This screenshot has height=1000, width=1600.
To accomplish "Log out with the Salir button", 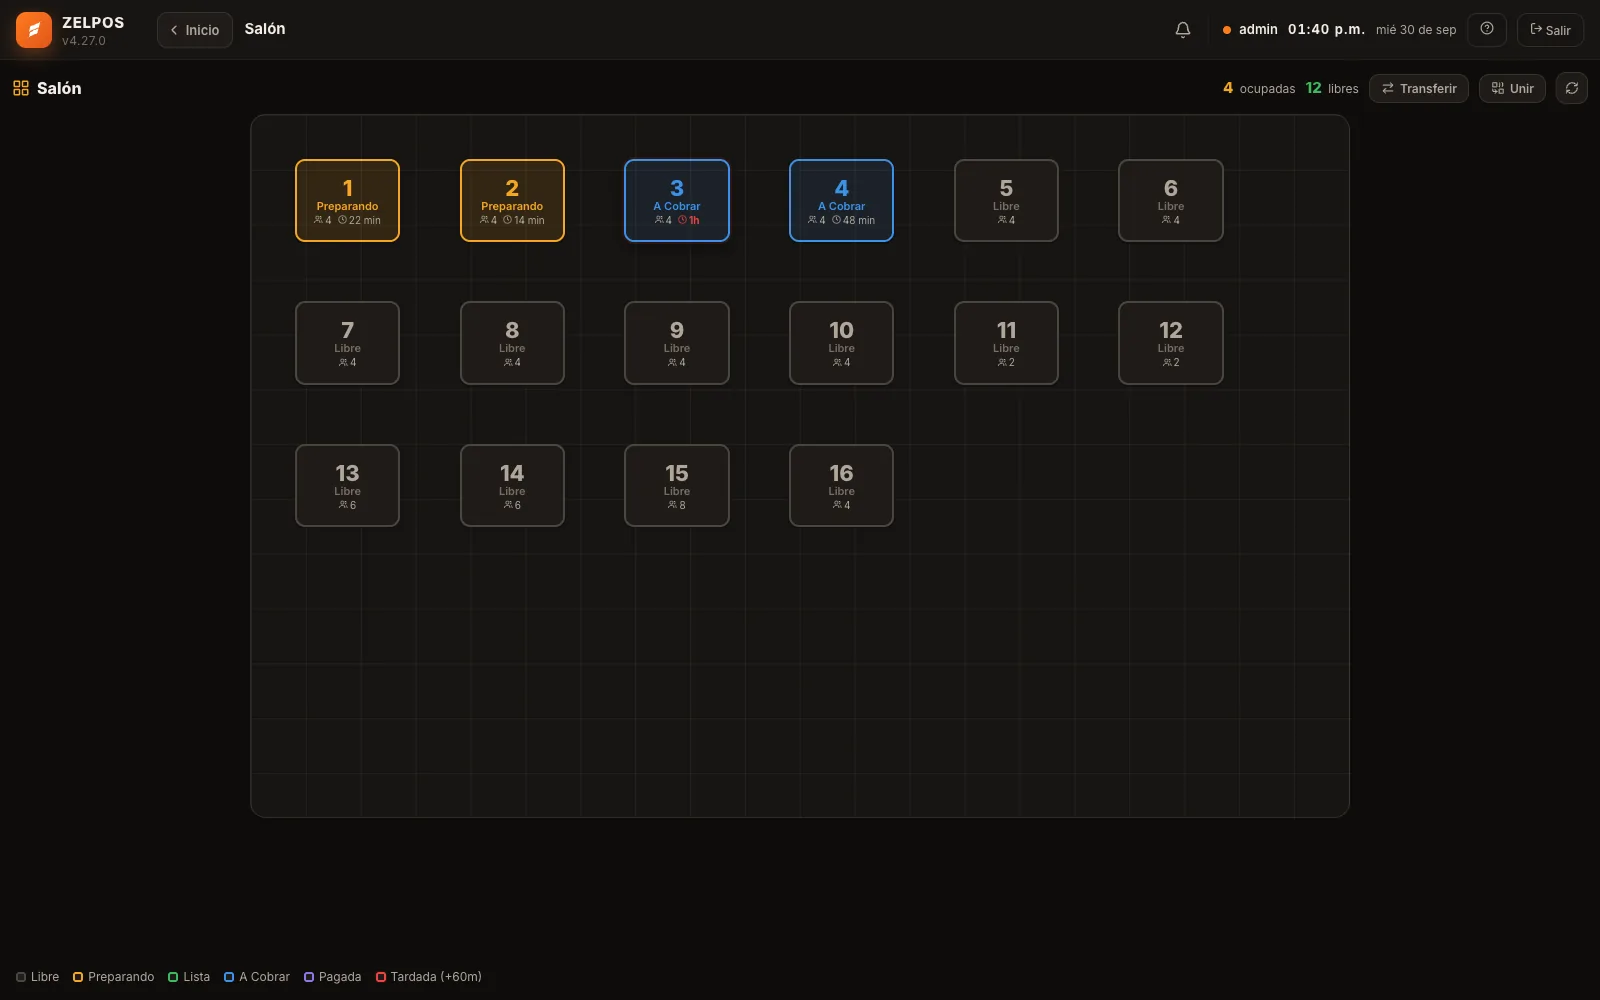I will pos(1550,30).
